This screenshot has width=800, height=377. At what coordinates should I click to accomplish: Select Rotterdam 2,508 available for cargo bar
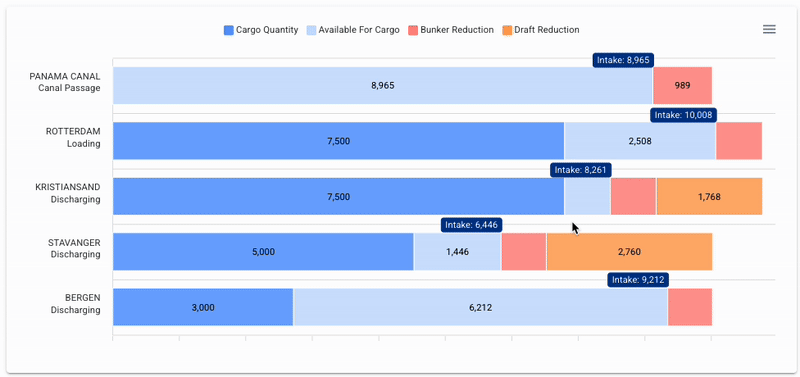[x=640, y=141]
